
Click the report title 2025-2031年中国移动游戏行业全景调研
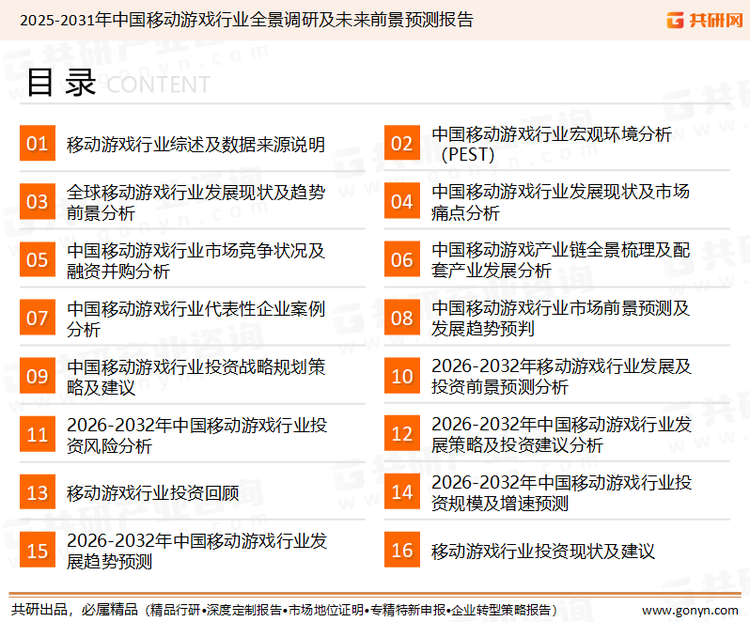[246, 20]
